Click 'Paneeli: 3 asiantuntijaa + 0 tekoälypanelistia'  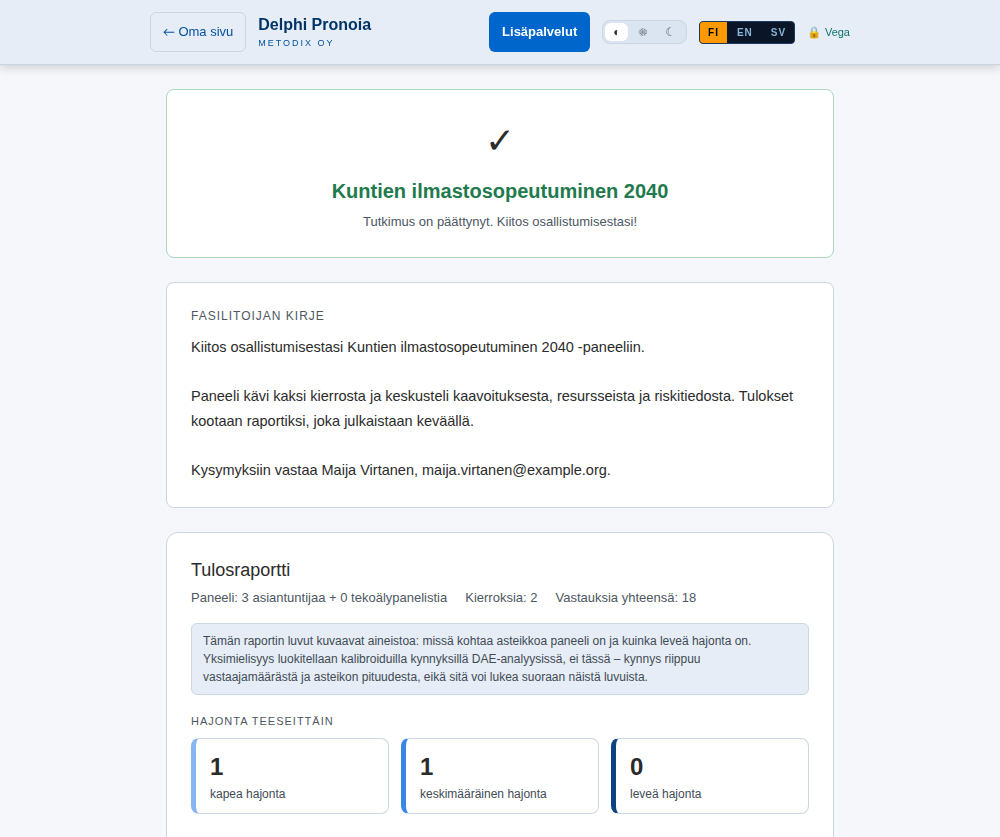click(x=319, y=598)
